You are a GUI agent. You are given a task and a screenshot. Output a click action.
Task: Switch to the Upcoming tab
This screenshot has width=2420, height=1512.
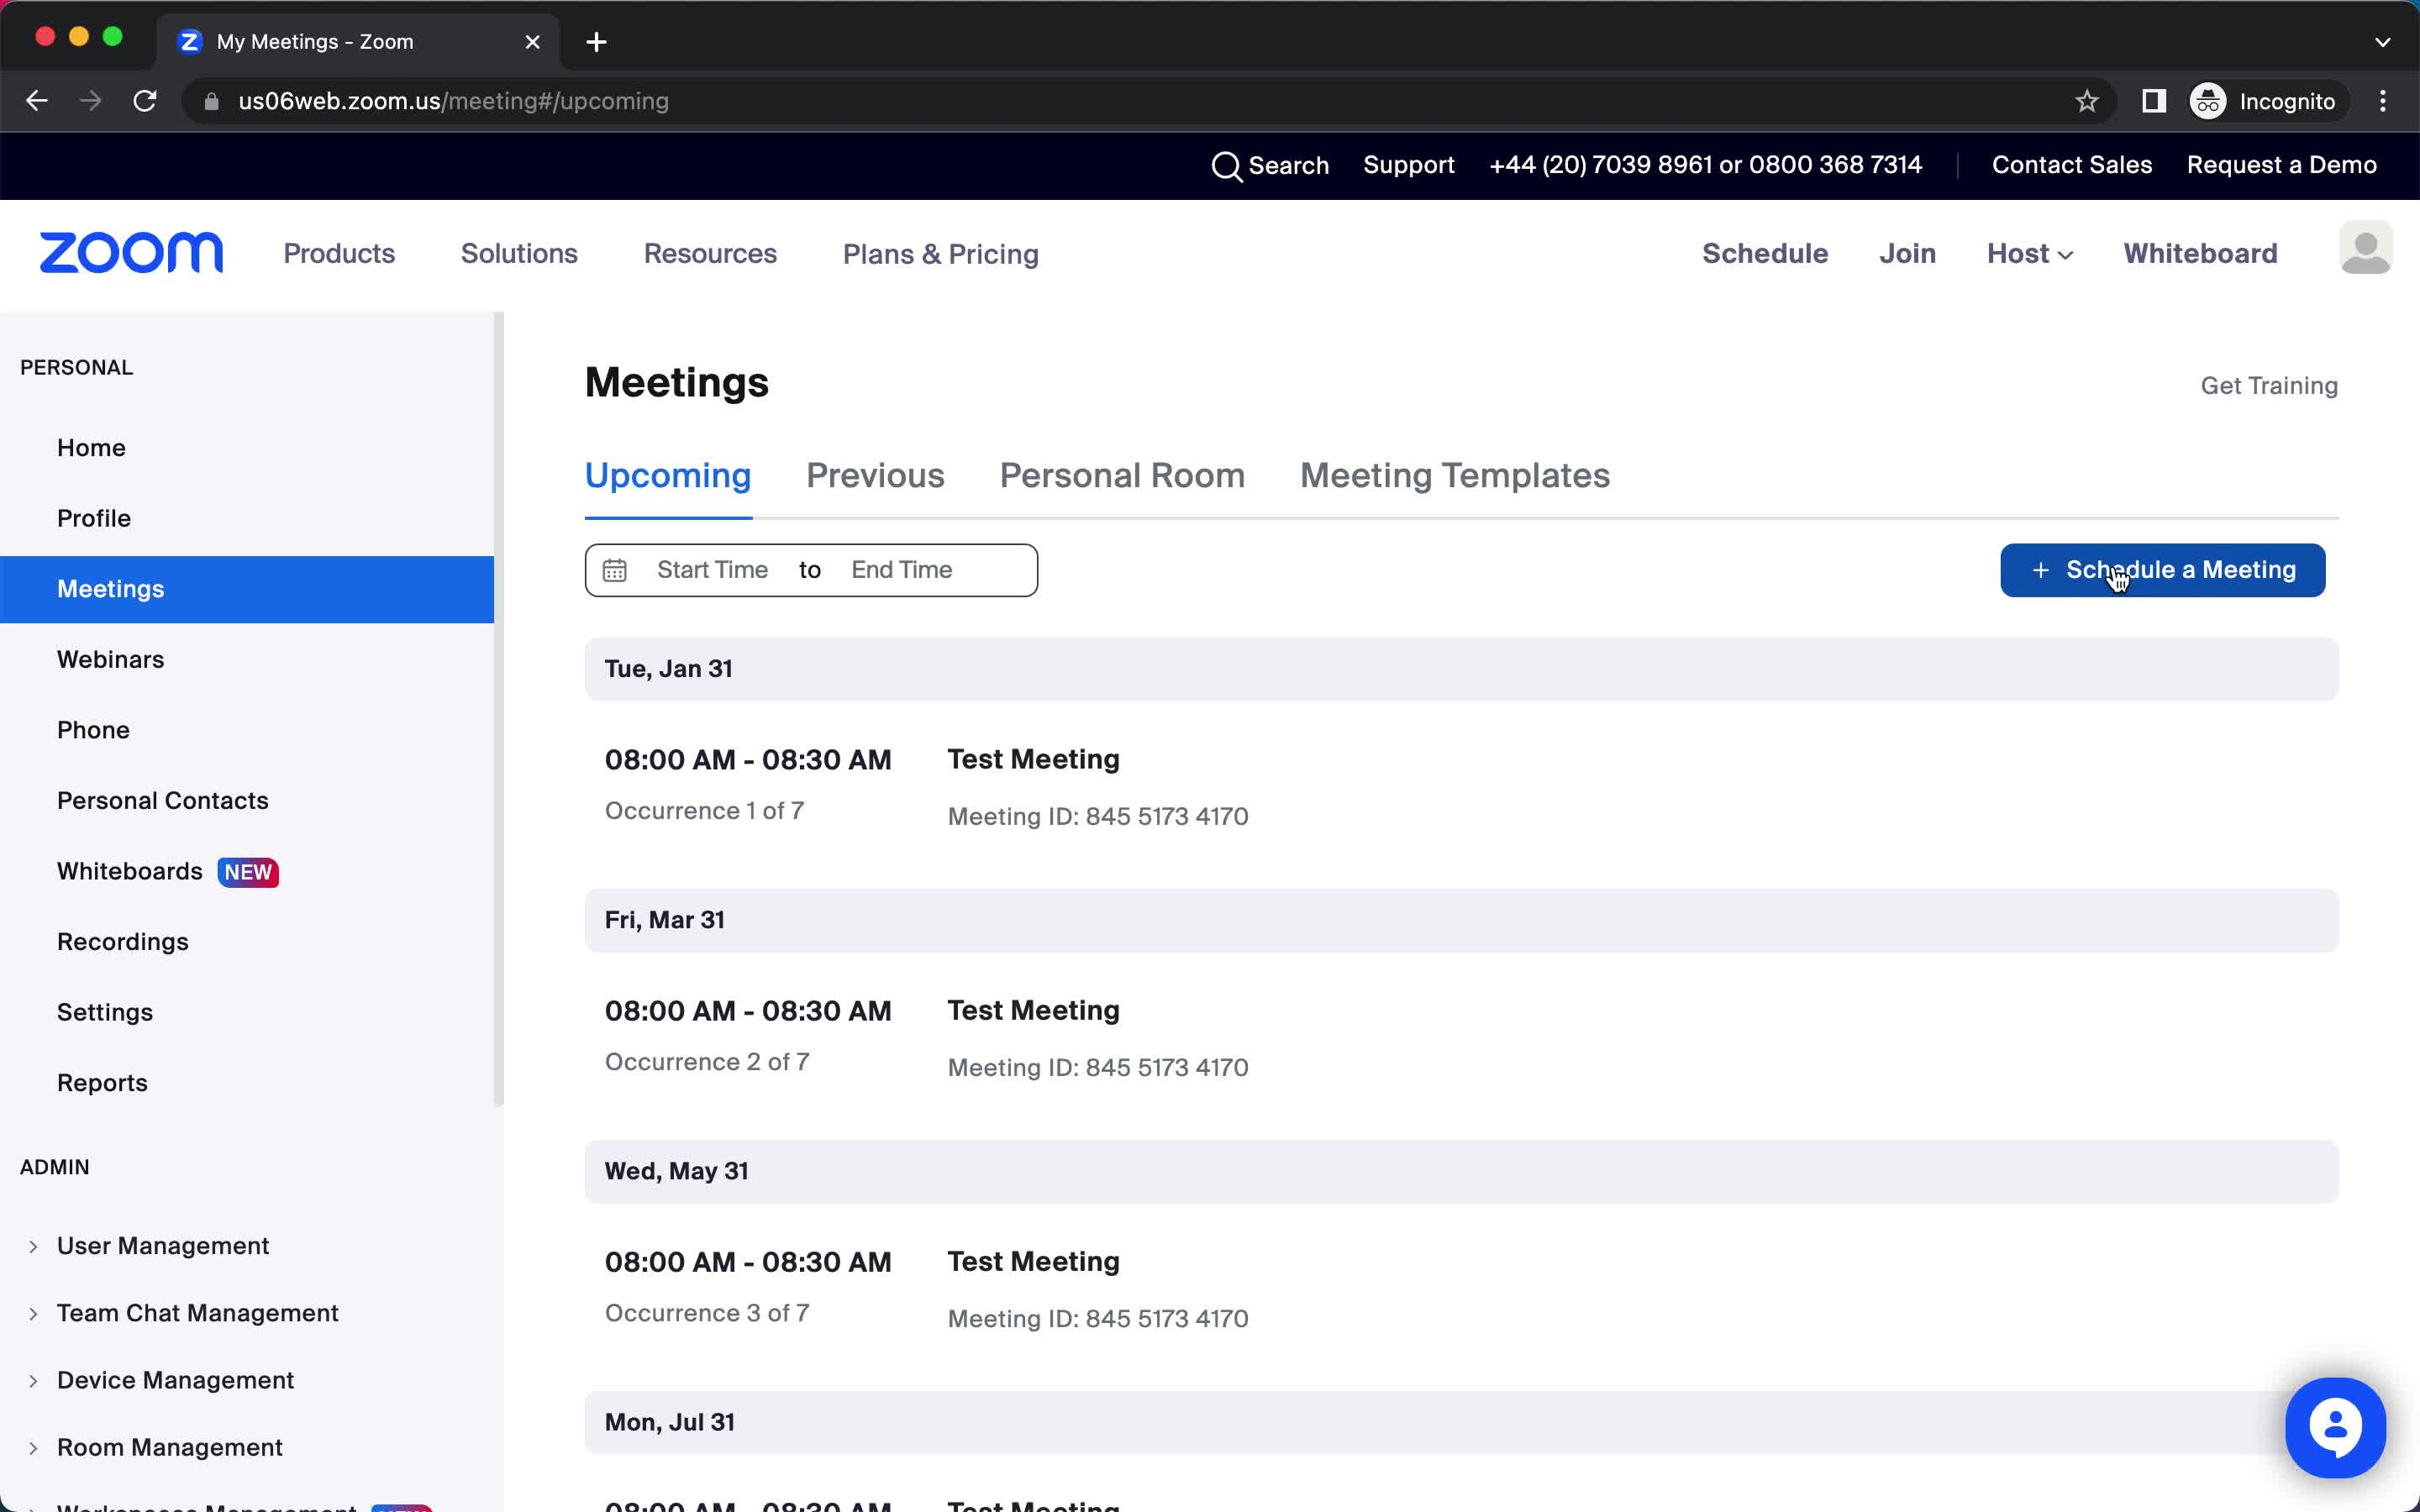pyautogui.click(x=668, y=476)
